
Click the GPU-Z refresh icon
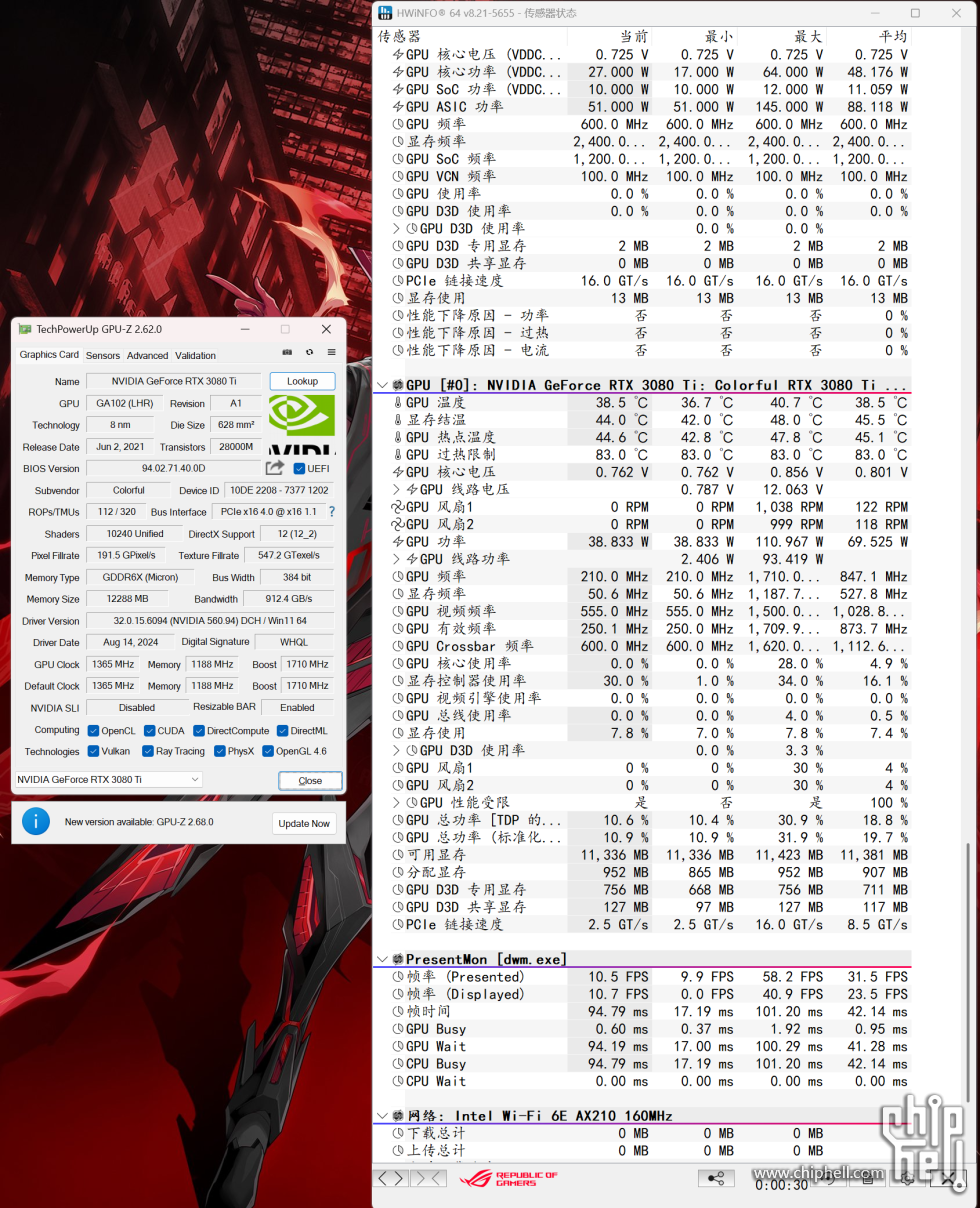(309, 352)
